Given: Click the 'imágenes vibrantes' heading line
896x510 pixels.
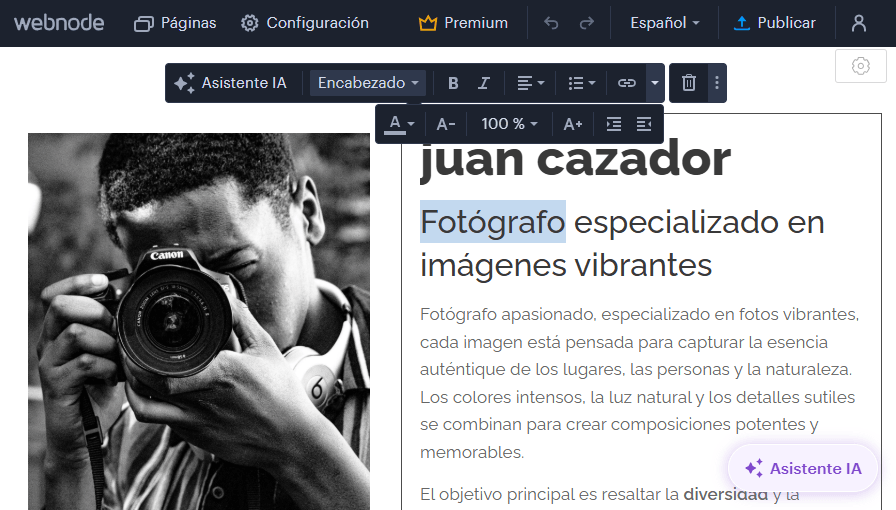Looking at the screenshot, I should 566,265.
